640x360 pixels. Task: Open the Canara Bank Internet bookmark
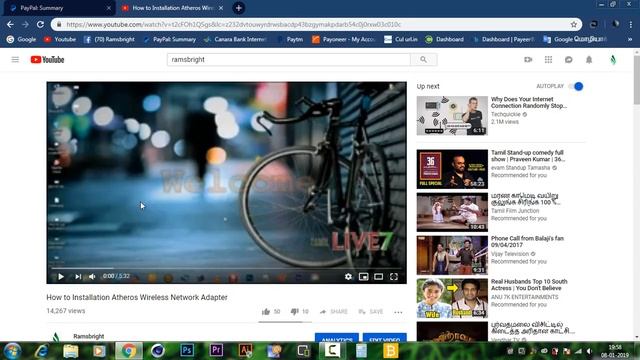(235, 39)
